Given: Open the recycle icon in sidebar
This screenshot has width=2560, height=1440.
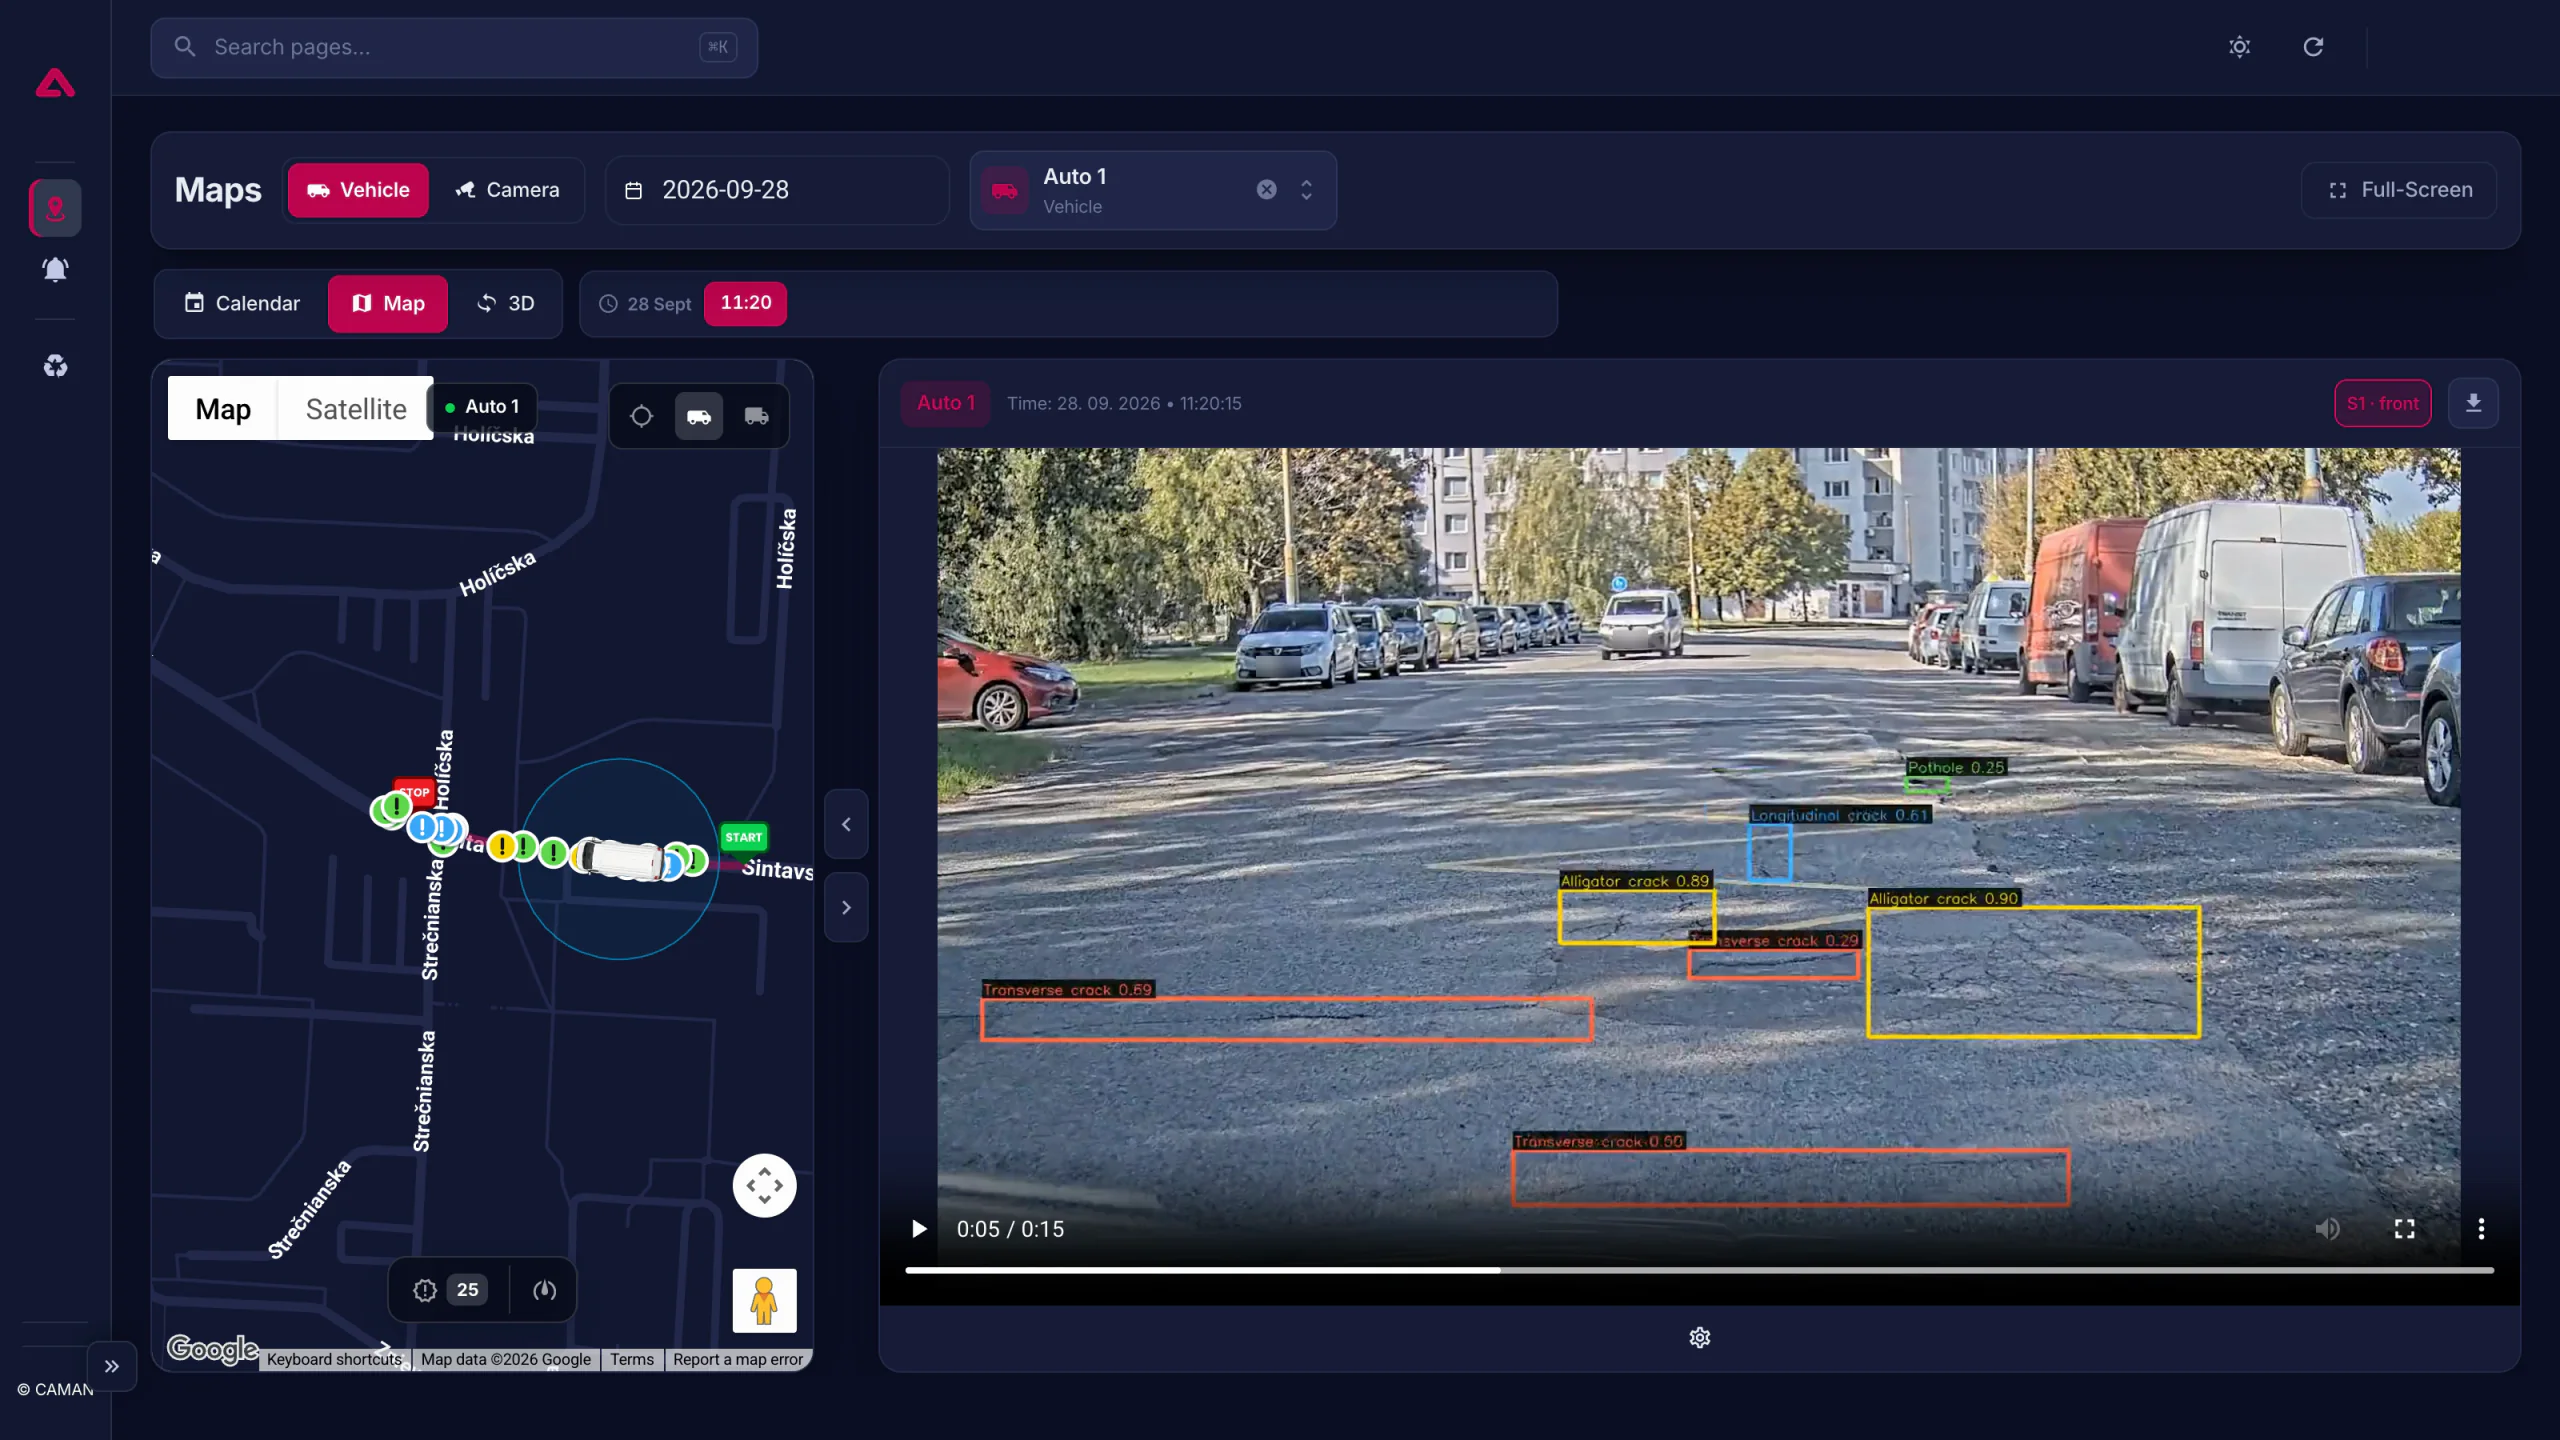Looking at the screenshot, I should (x=55, y=366).
